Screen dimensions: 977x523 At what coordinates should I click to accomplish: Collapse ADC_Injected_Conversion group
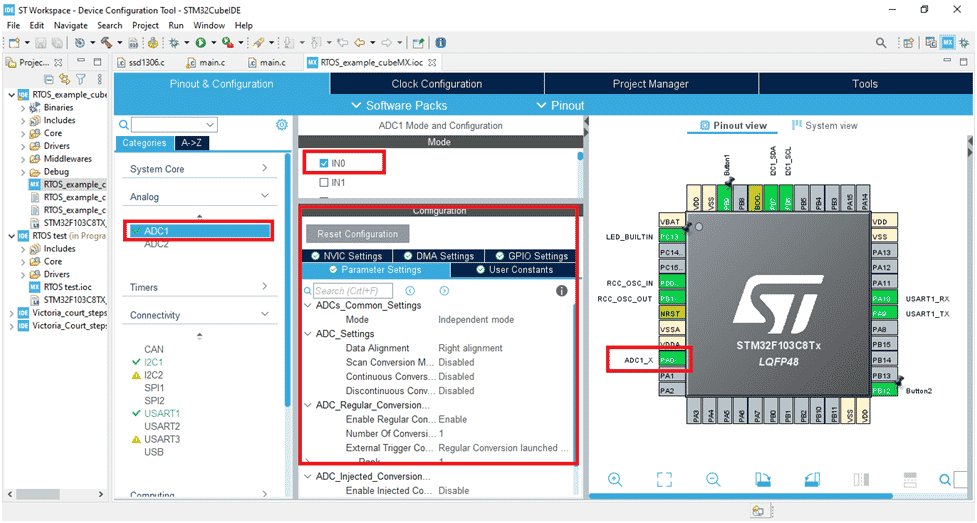[x=308, y=476]
